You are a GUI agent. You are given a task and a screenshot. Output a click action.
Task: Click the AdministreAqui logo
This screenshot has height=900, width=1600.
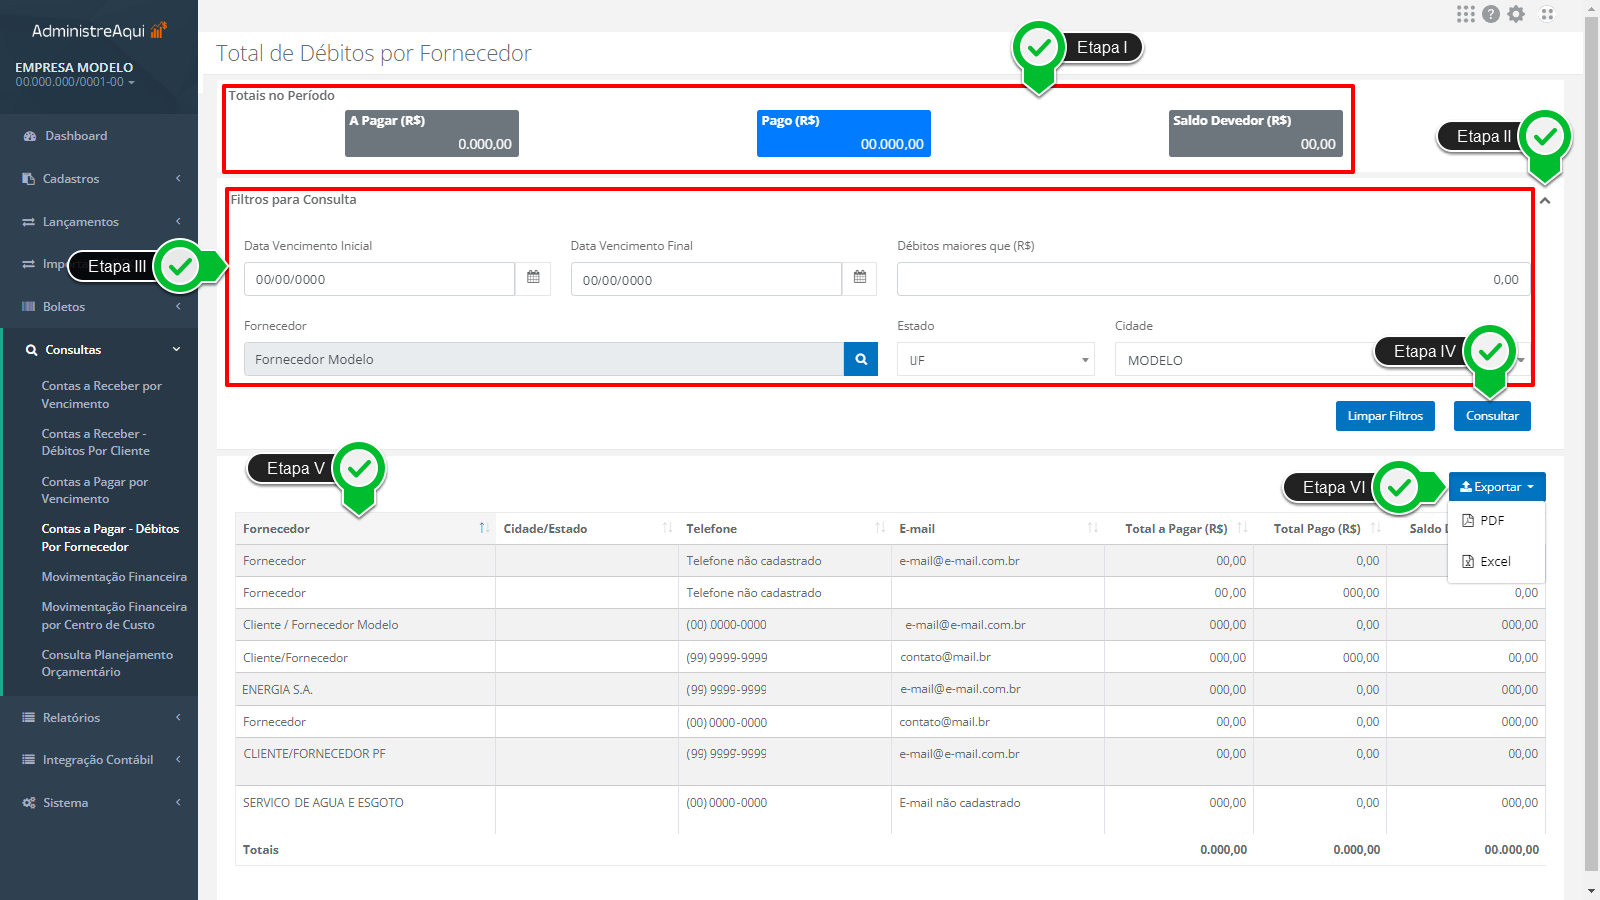[x=99, y=31]
